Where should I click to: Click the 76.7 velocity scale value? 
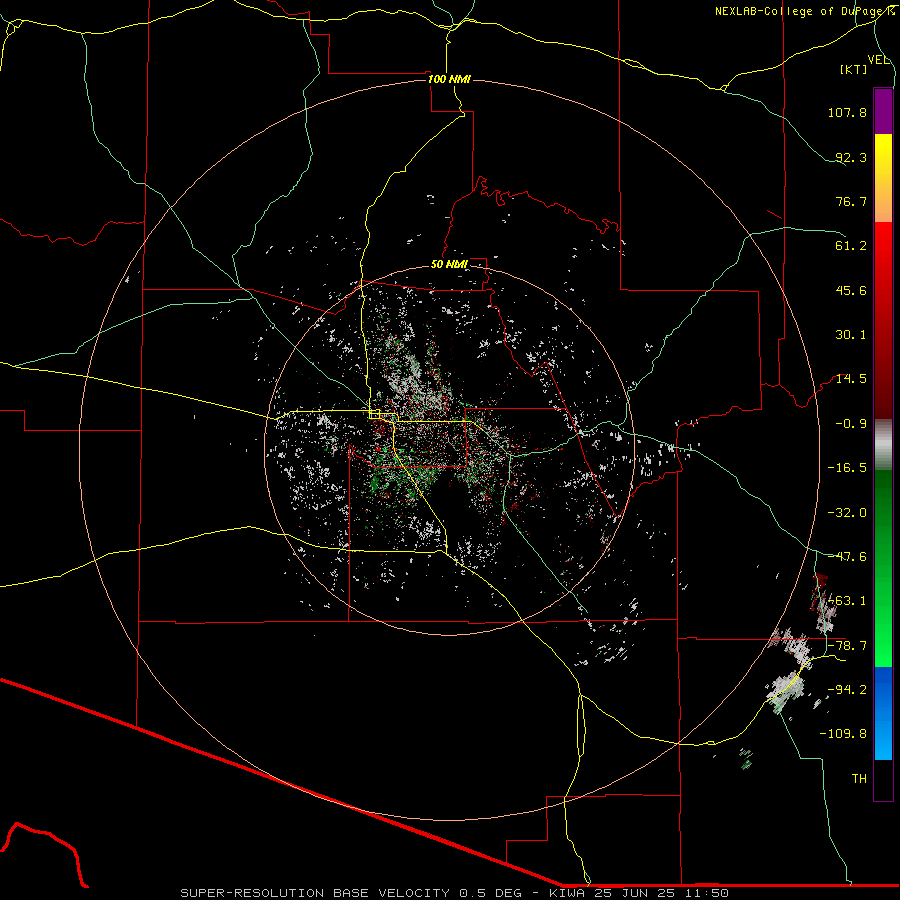tap(851, 201)
